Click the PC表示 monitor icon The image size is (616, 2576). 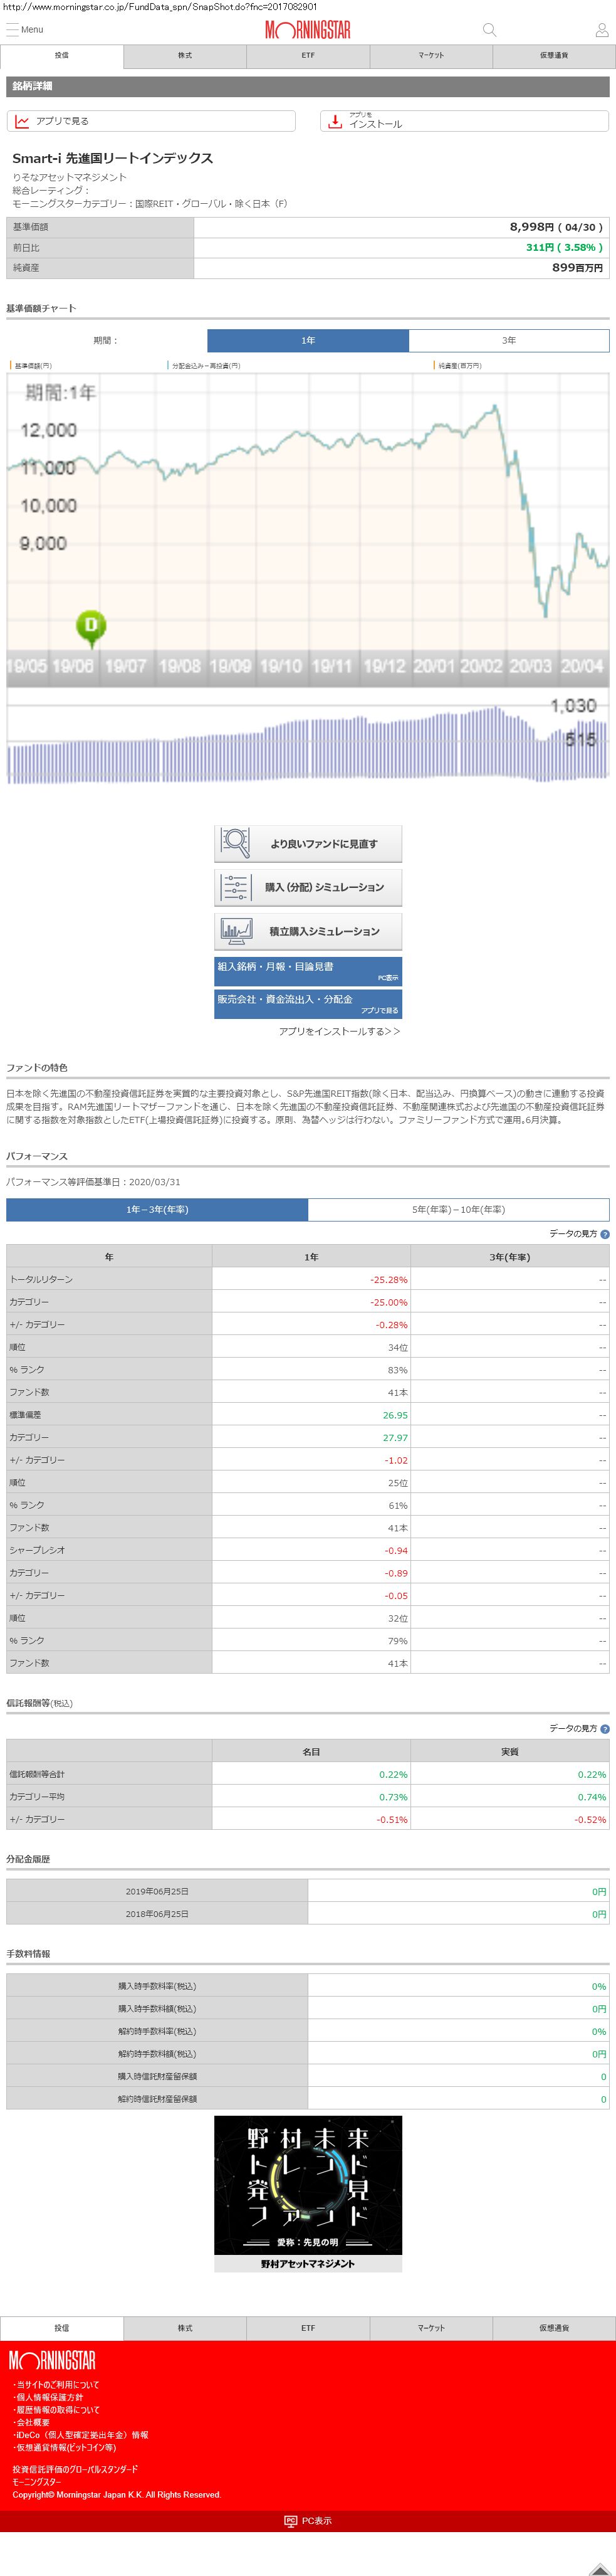click(291, 2521)
